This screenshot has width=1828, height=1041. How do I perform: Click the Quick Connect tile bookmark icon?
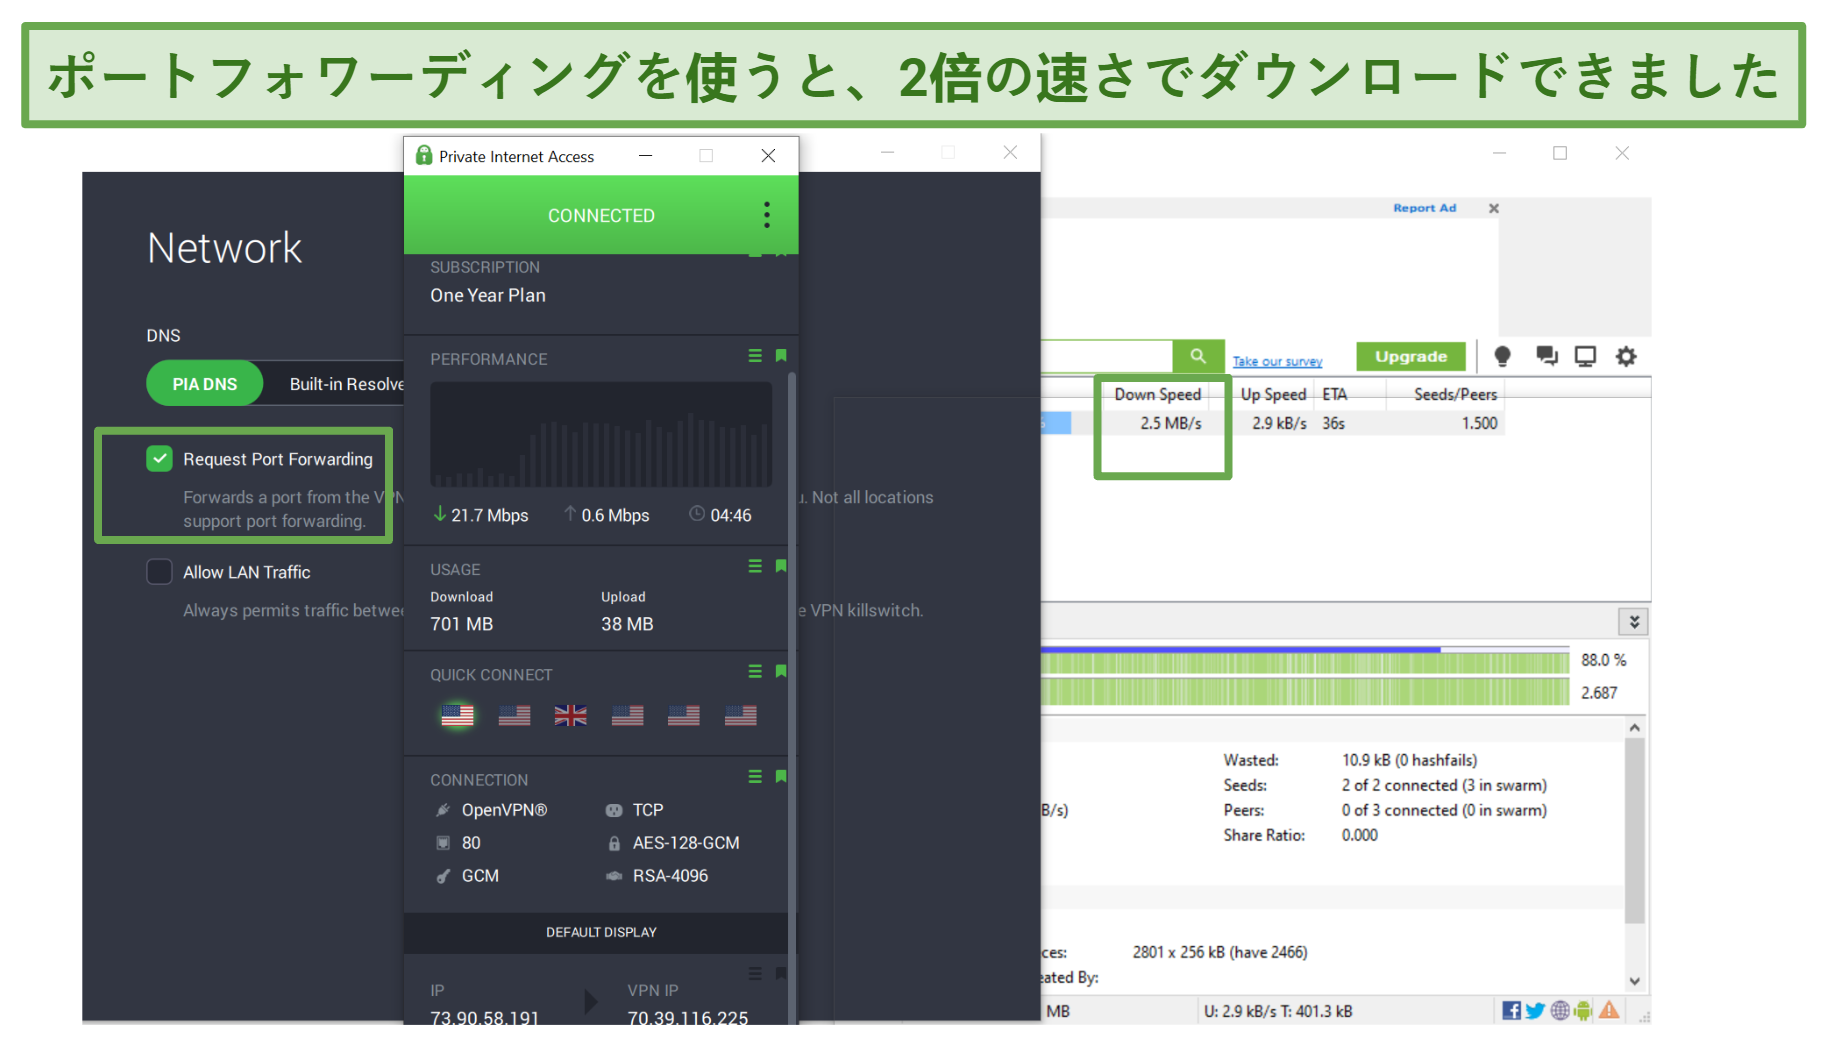point(781,671)
